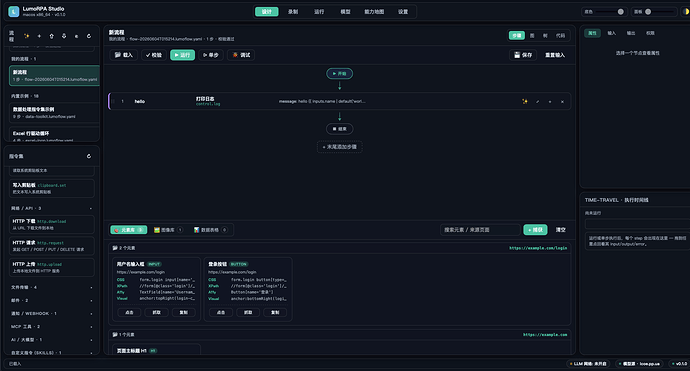Refresh the 指令集 panel
The height and width of the screenshot is (371, 690).
(x=89, y=156)
